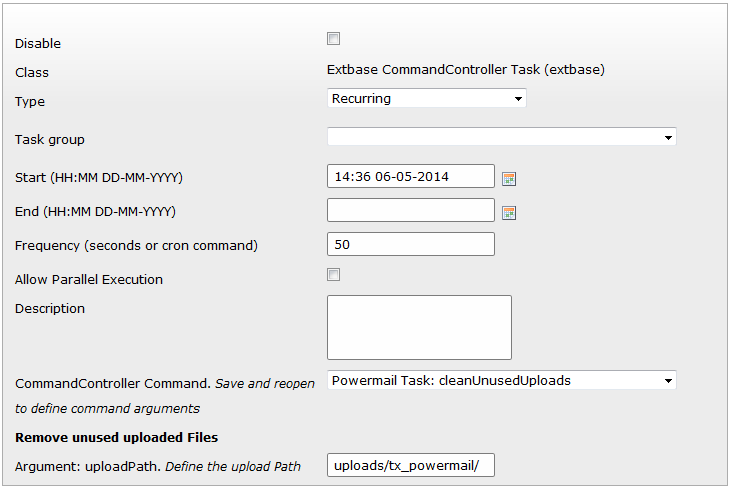This screenshot has height=489, width=730.
Task: Click the empty End date field
Action: tap(410, 210)
